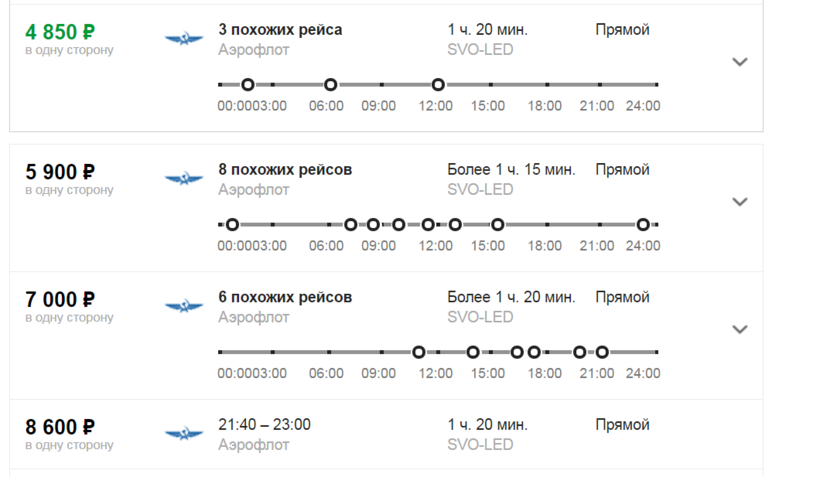
Task: Select the 21:40 – 23:00 flight
Action: (264, 424)
